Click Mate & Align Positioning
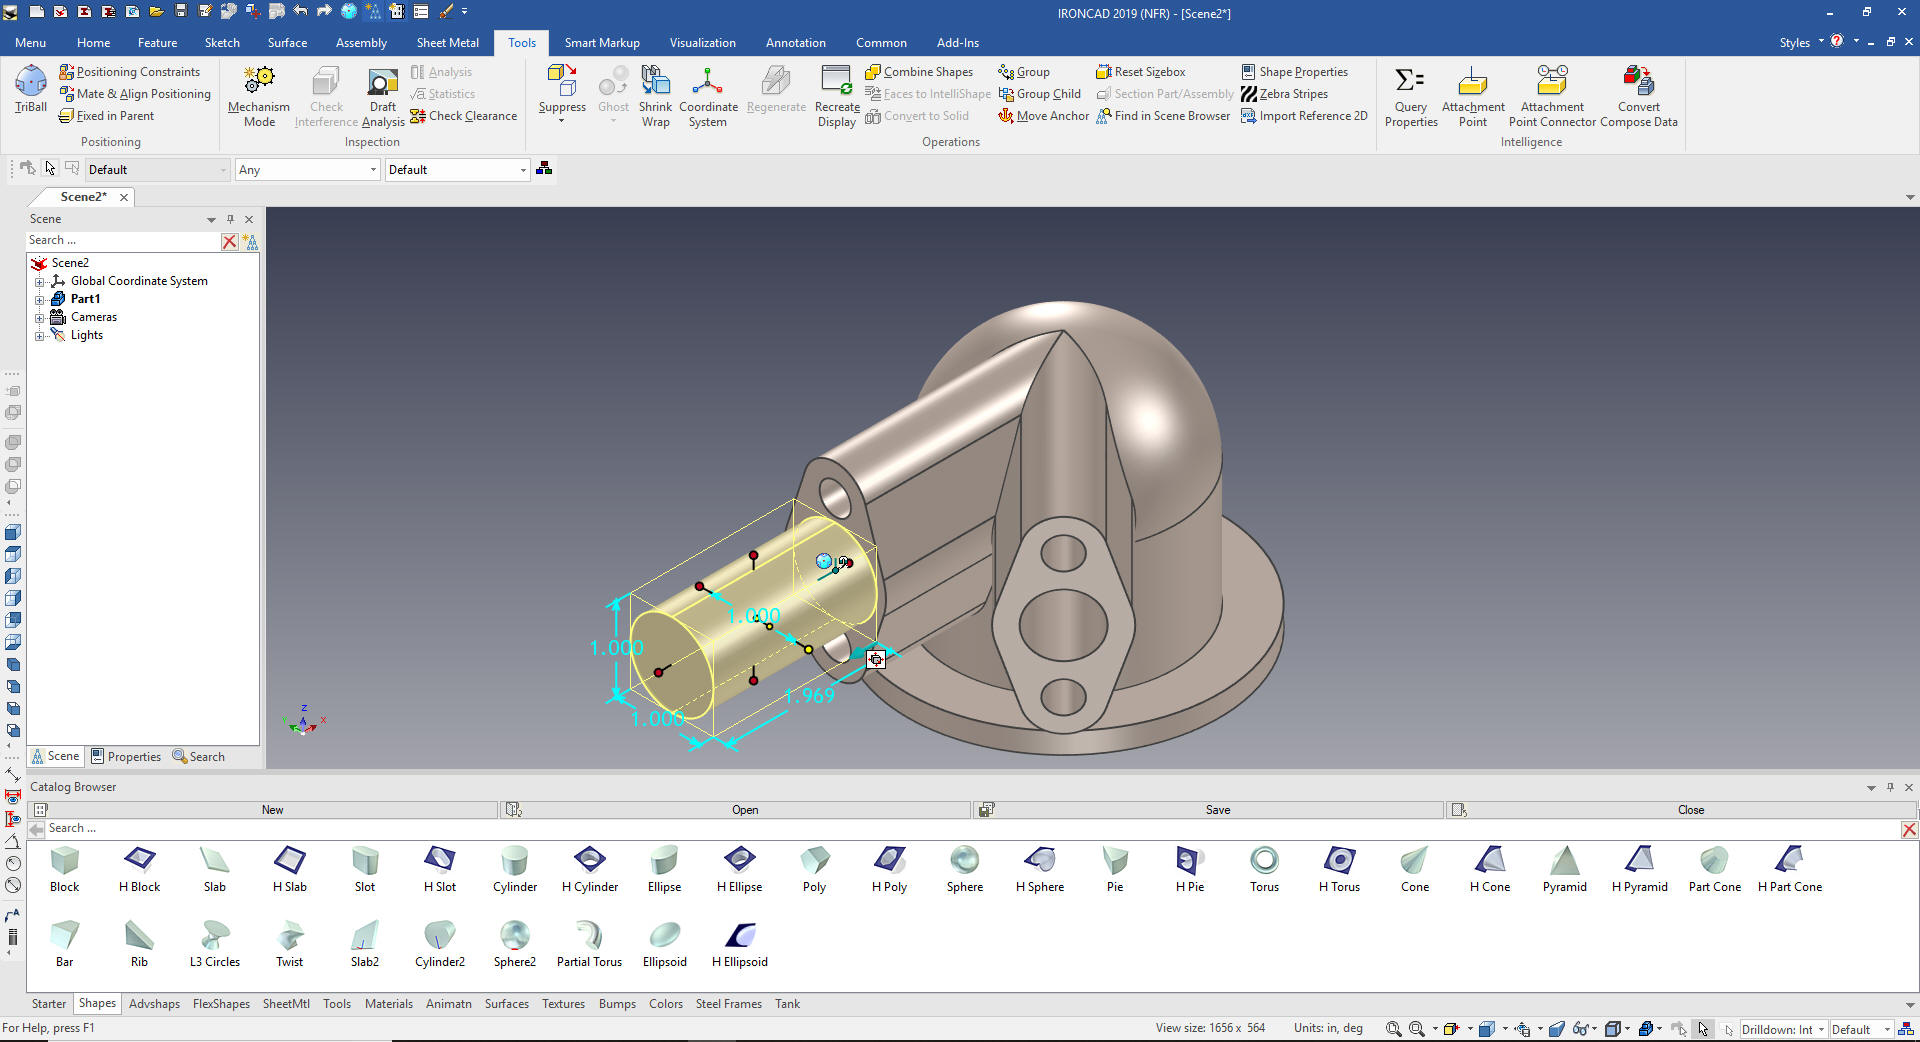Image resolution: width=1920 pixels, height=1042 pixels. [x=135, y=94]
